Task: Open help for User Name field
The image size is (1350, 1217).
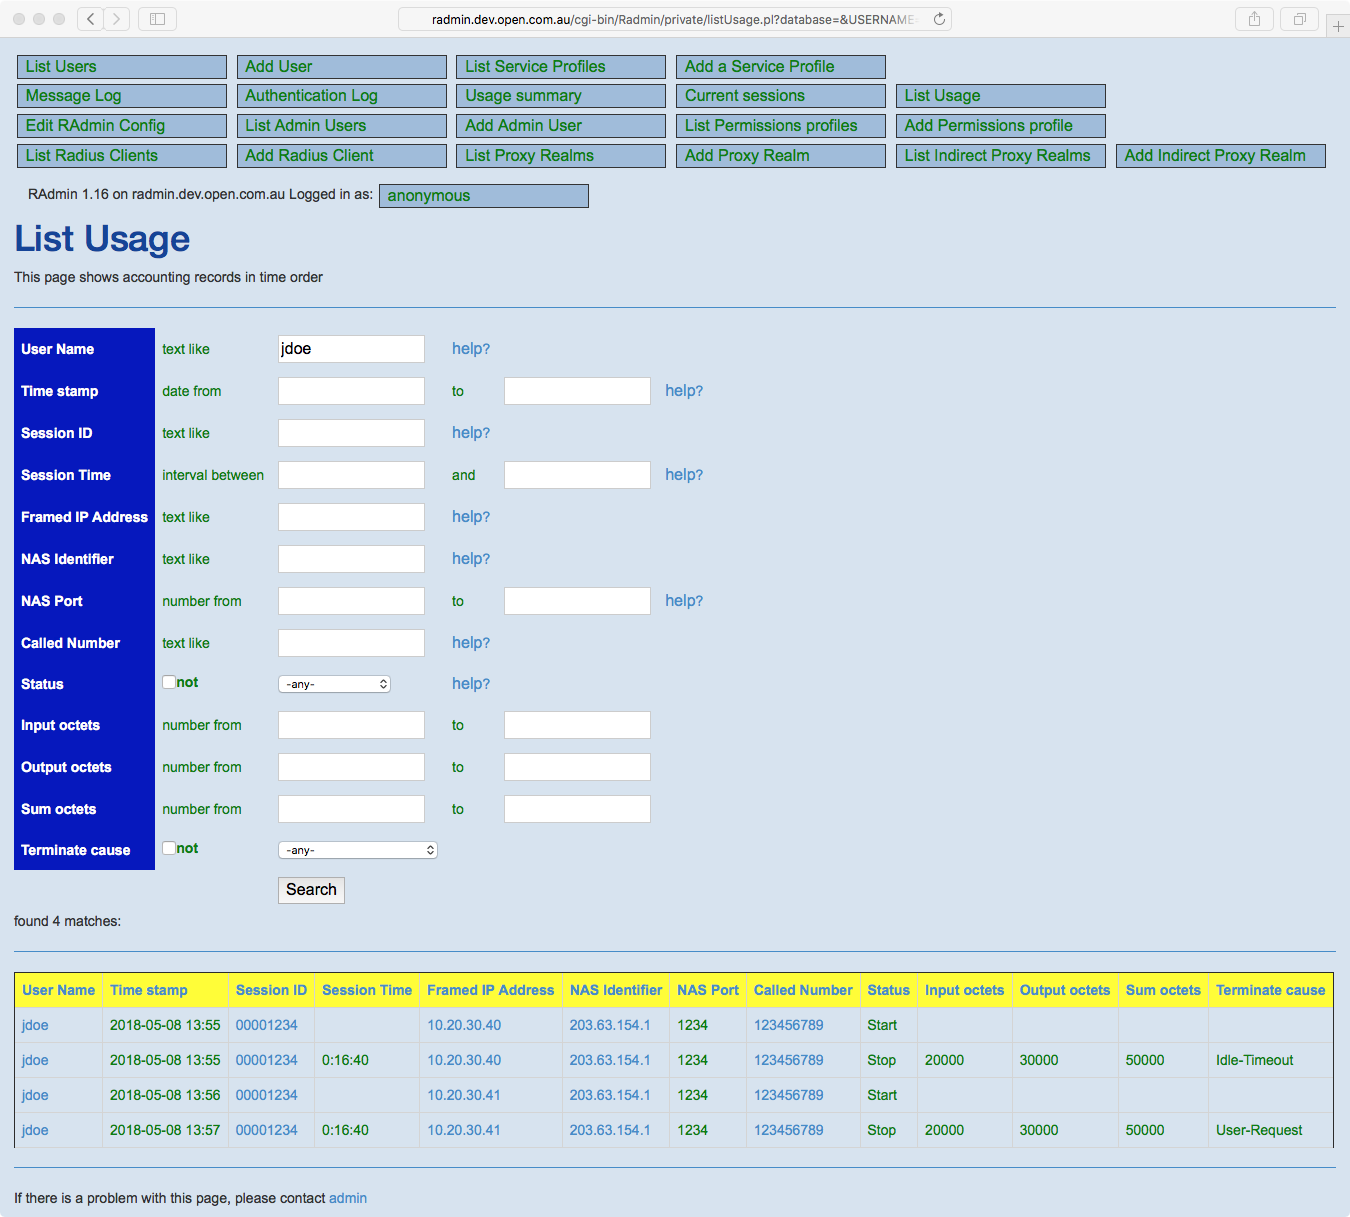Action: click(471, 349)
